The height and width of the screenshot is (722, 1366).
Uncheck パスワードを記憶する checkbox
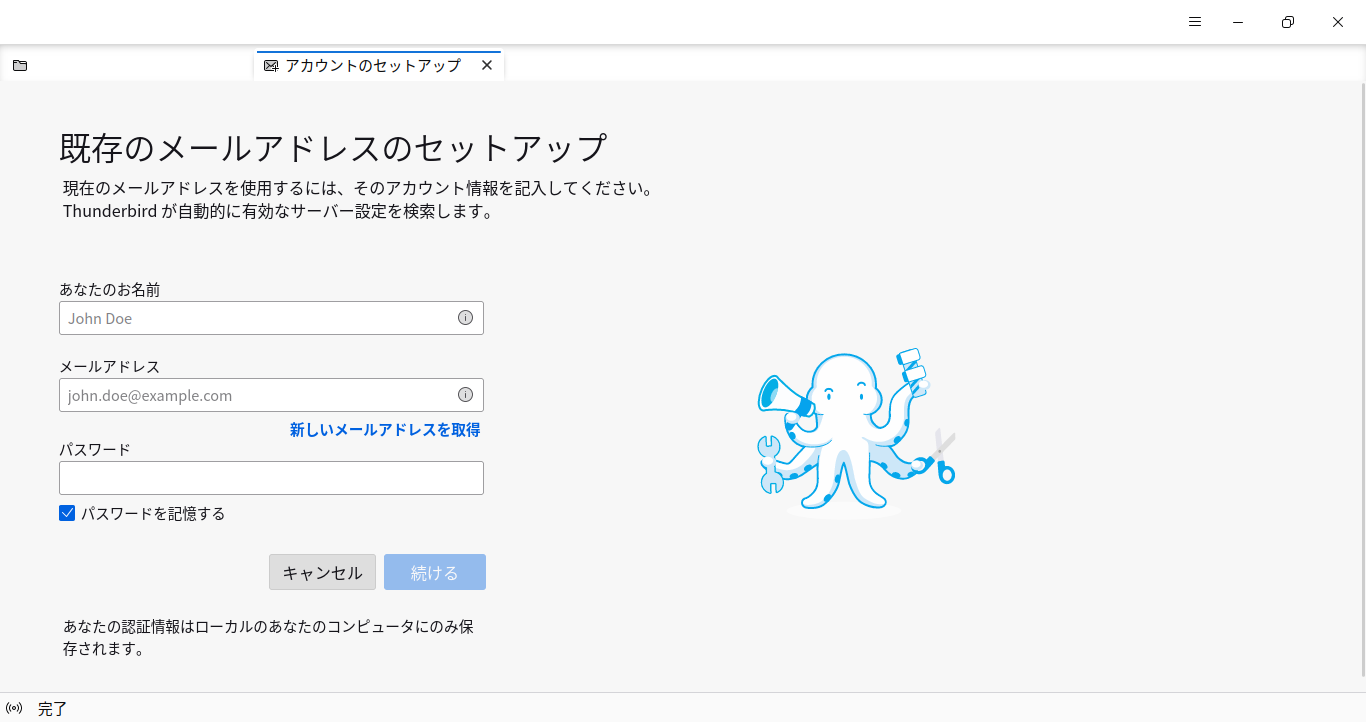[x=67, y=513]
